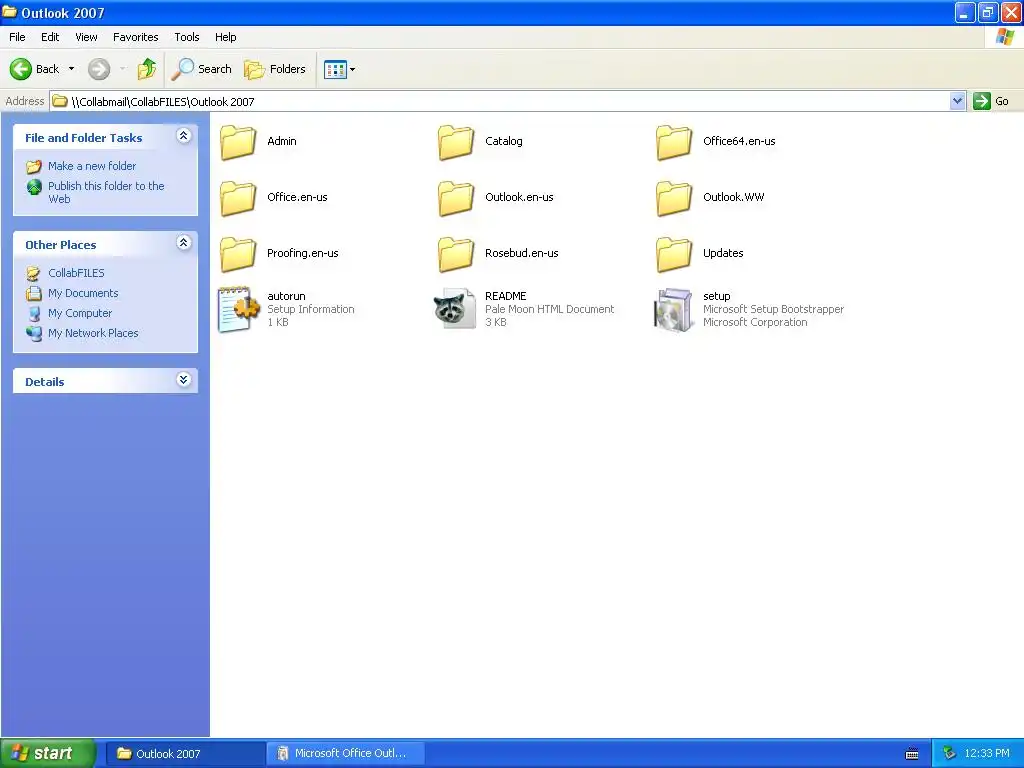The height and width of the screenshot is (768, 1024).
Task: Open the Catalog folder icon
Action: point(456,142)
